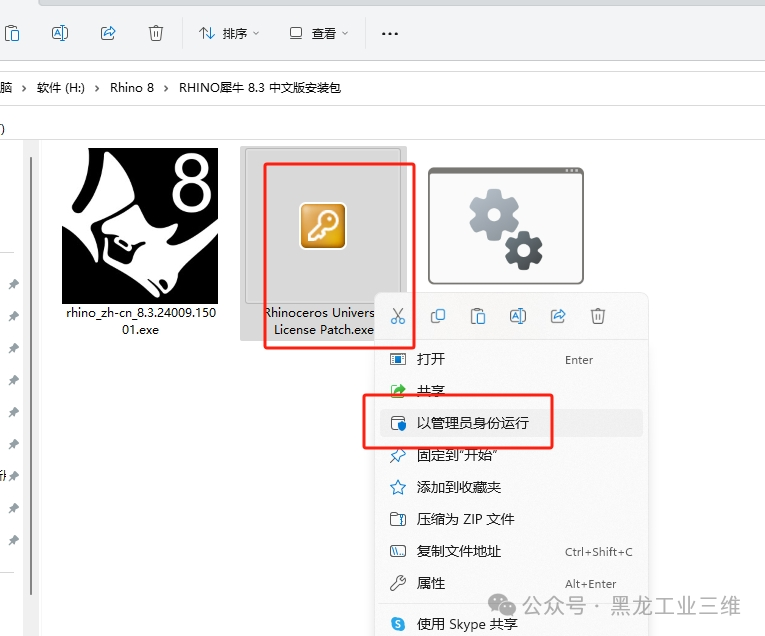The image size is (765, 636).
Task: Select rhino_zh-cn_8.3.24009.15001.exe file name
Action: [x=141, y=321]
